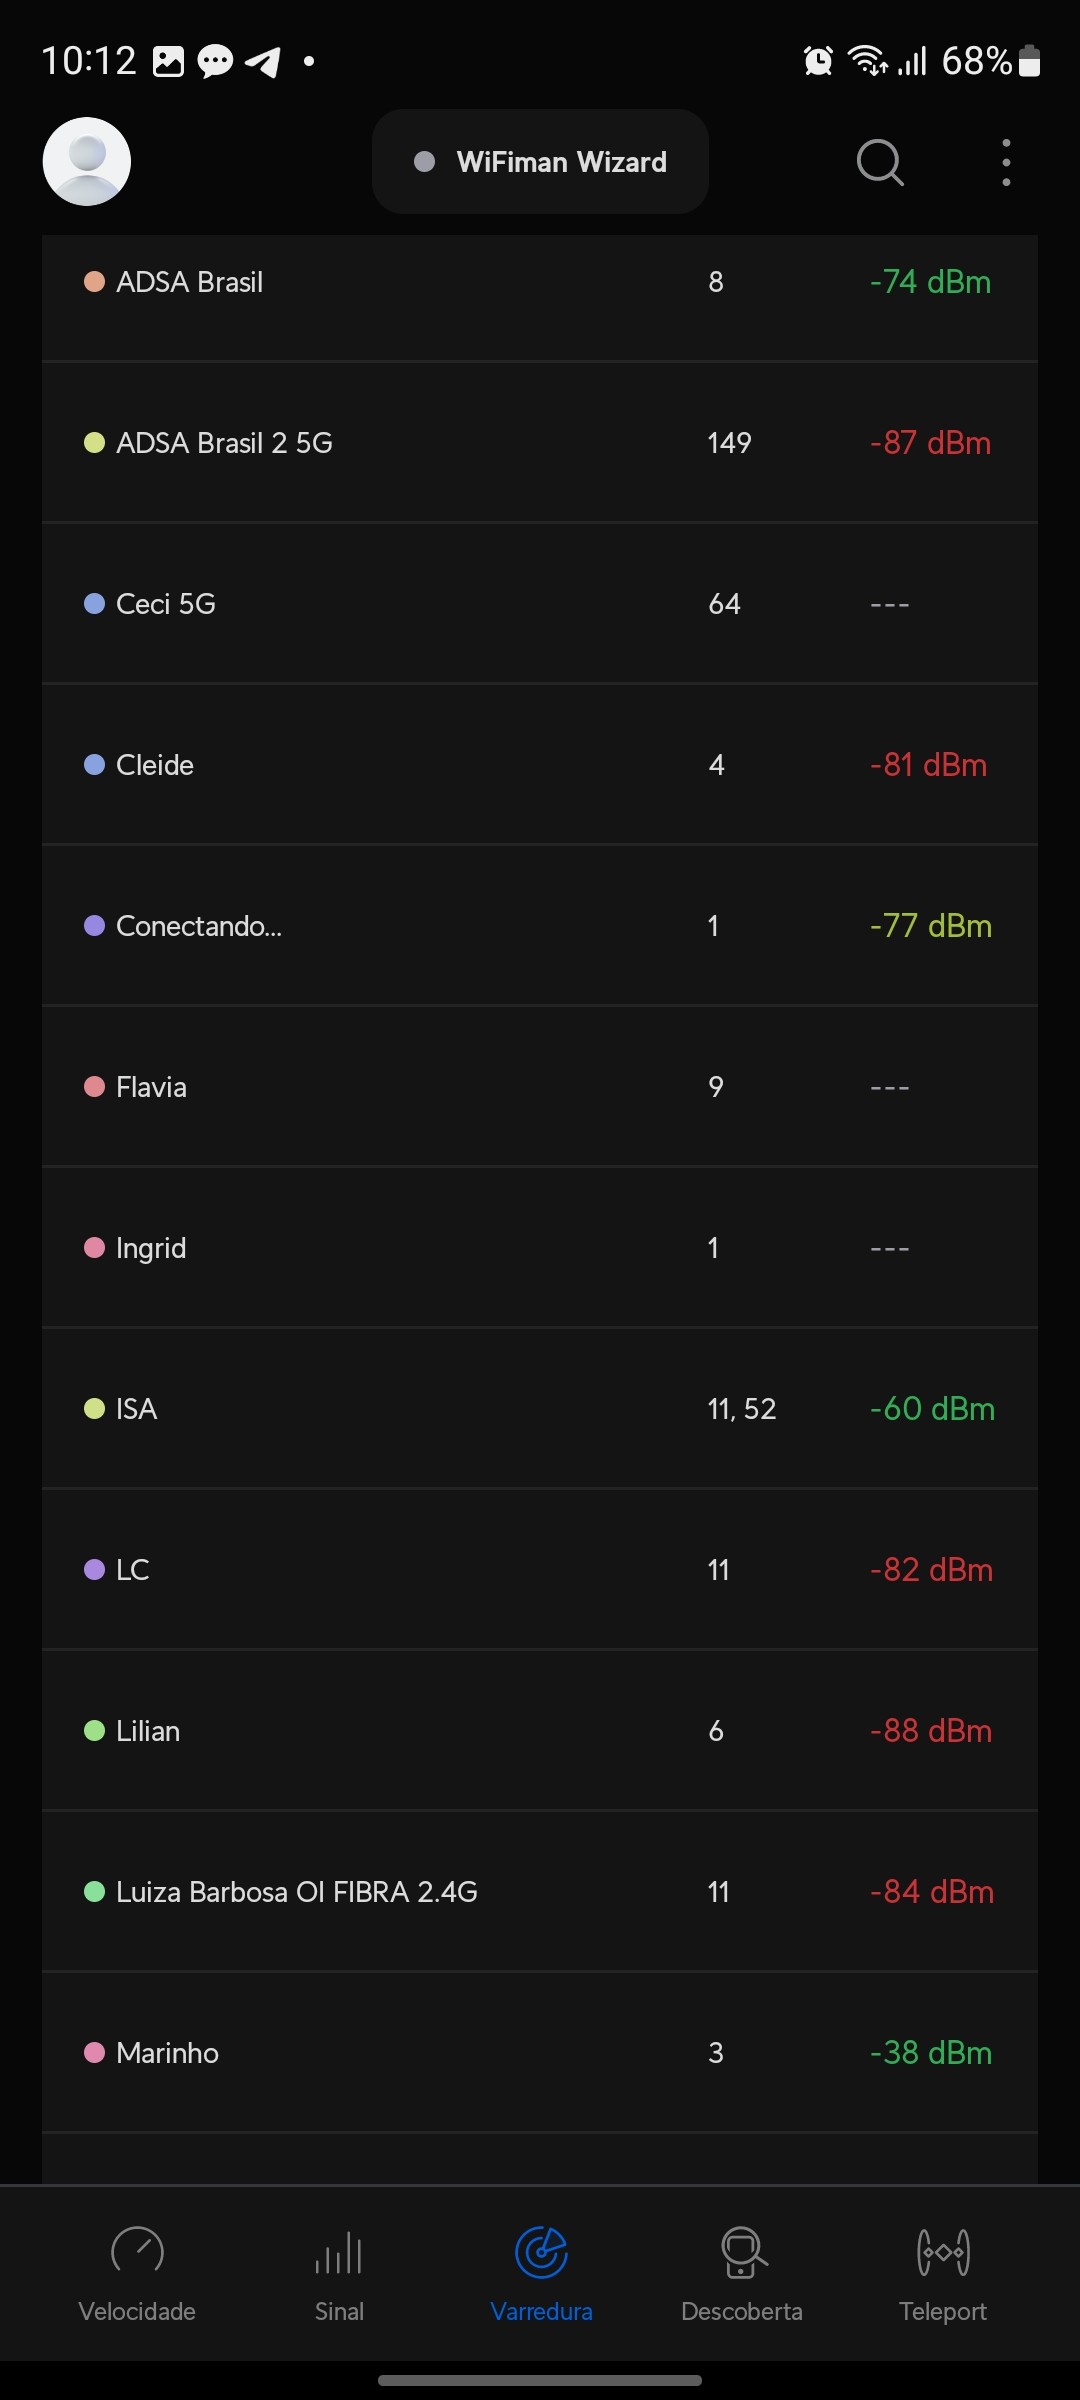This screenshot has height=2400, width=1080.
Task: Tap the Varredura radar icon
Action: [x=541, y=2252]
